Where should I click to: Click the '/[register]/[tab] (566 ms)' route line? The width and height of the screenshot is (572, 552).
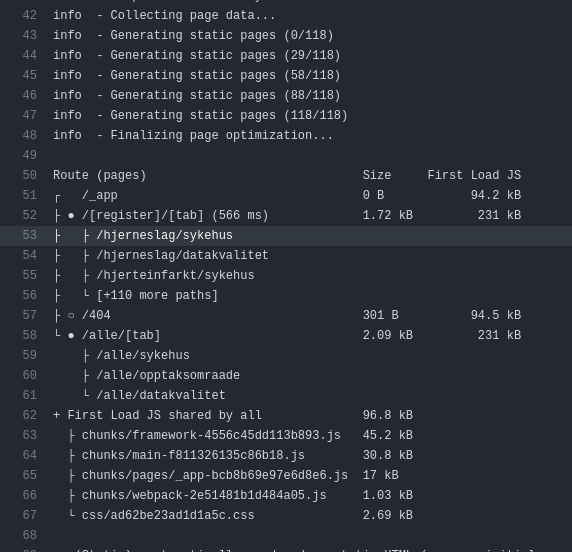pyautogui.click(x=175, y=215)
